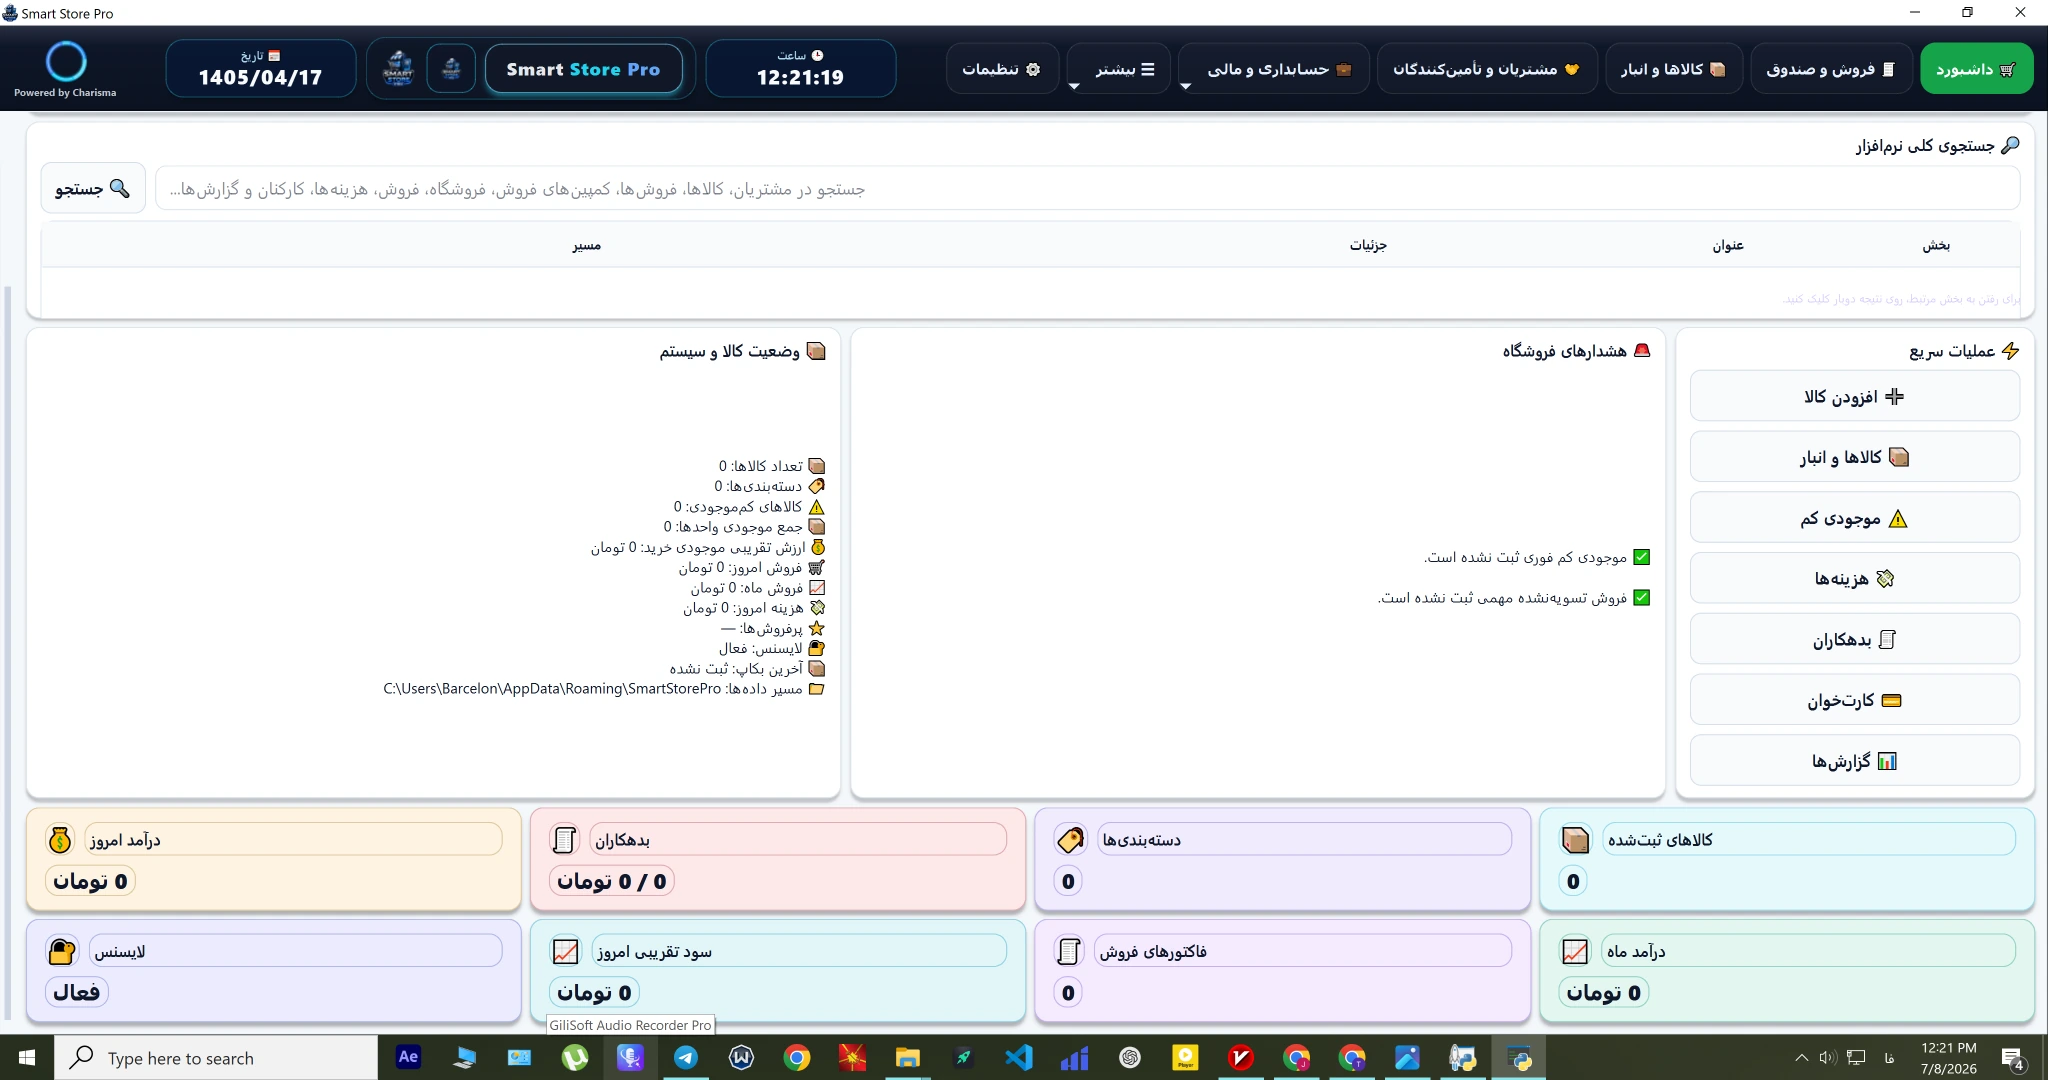Click the بدهکاران quick action button
The width and height of the screenshot is (2048, 1080).
1855,640
